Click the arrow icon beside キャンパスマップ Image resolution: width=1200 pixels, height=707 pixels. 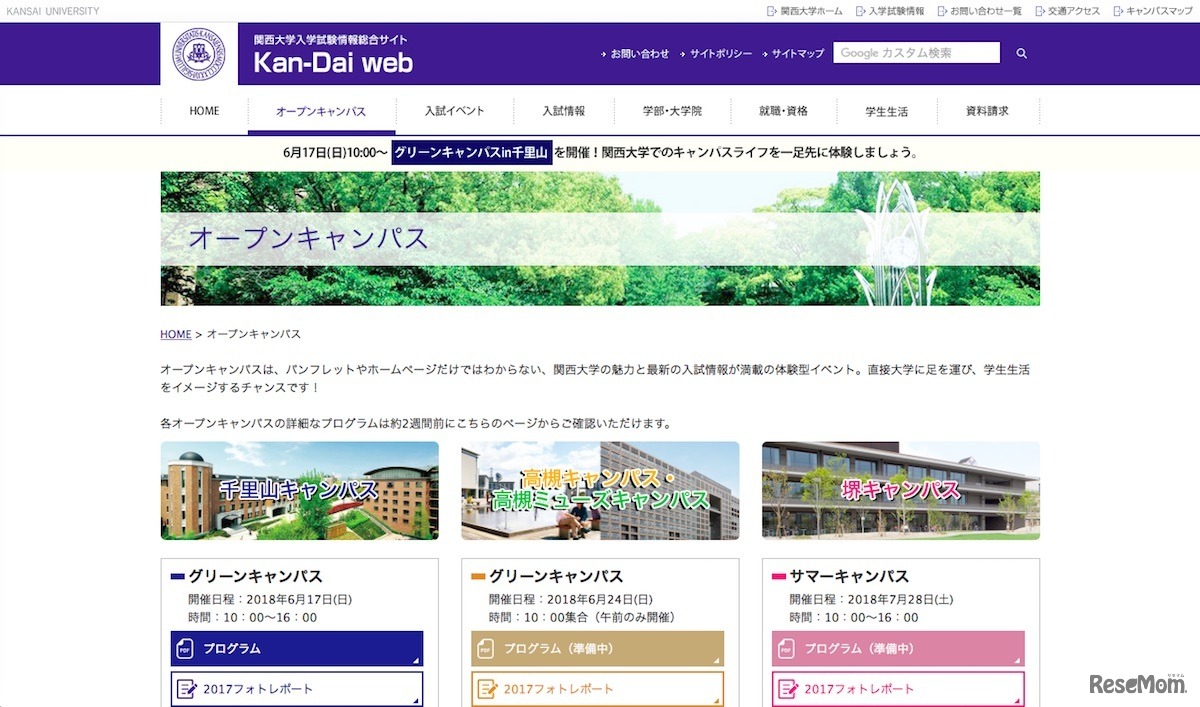click(1118, 11)
